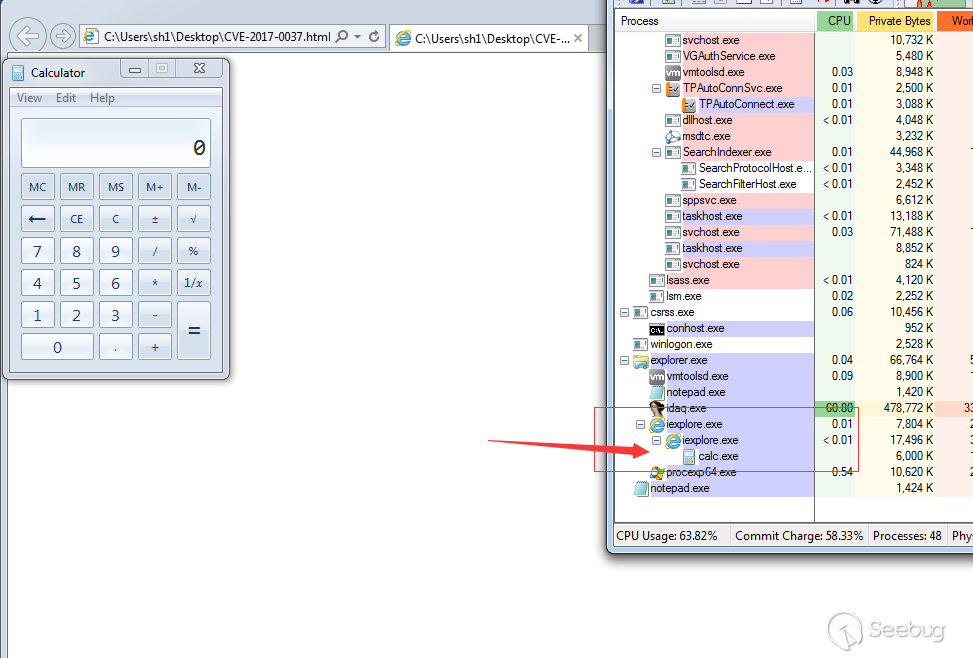The height and width of the screenshot is (658, 973).
Task: Click the calc.exe calculator icon
Action: tap(689, 457)
